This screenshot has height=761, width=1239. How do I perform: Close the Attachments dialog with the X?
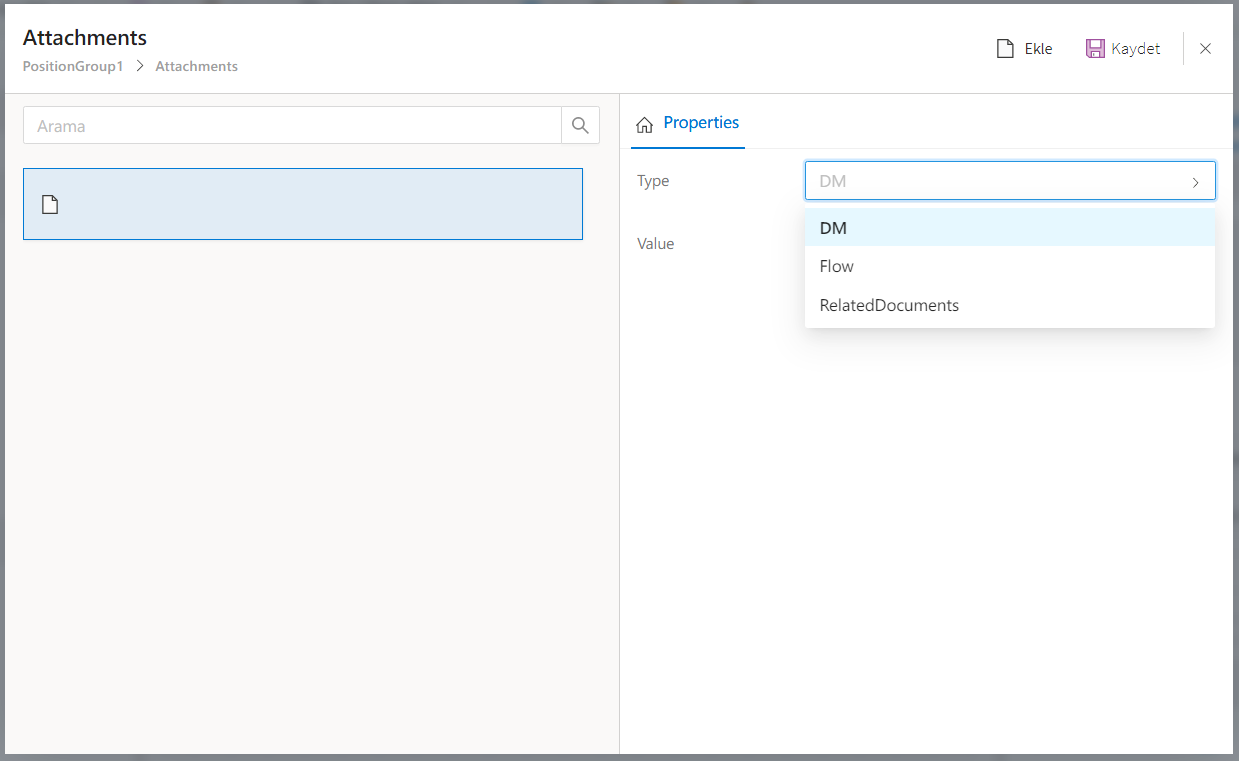(1205, 48)
